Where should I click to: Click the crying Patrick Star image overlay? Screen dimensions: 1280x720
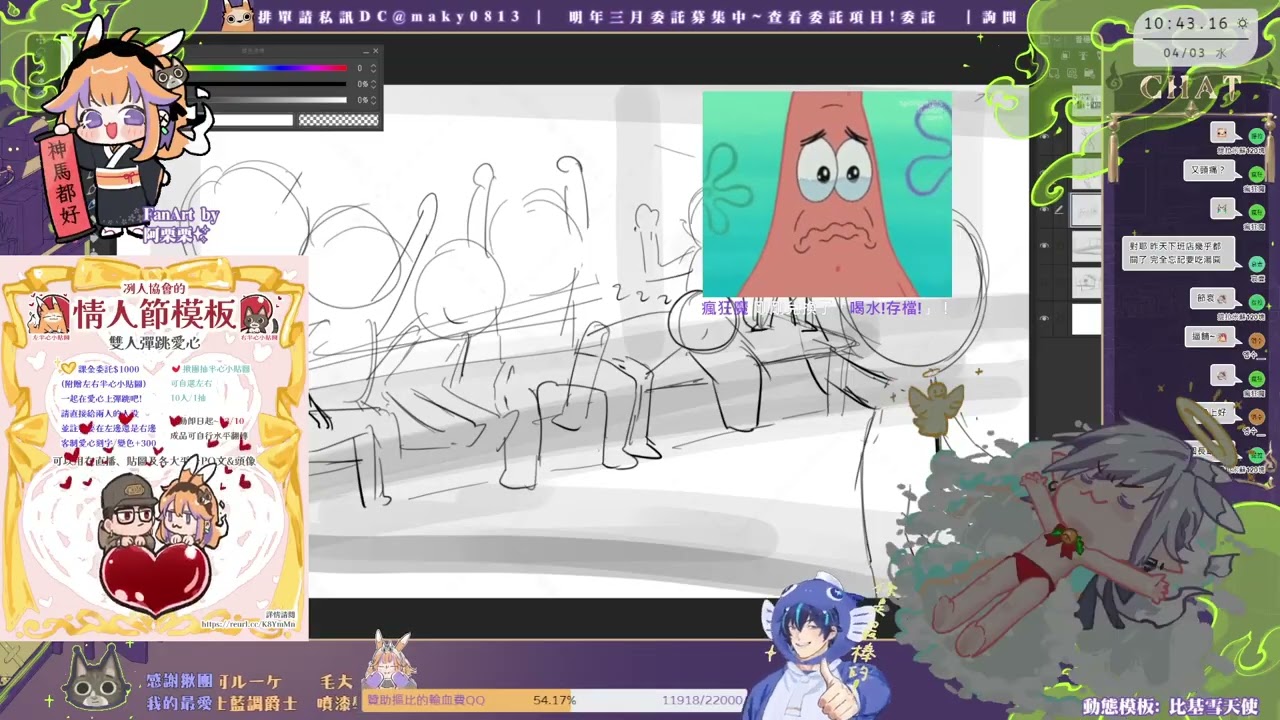click(827, 194)
